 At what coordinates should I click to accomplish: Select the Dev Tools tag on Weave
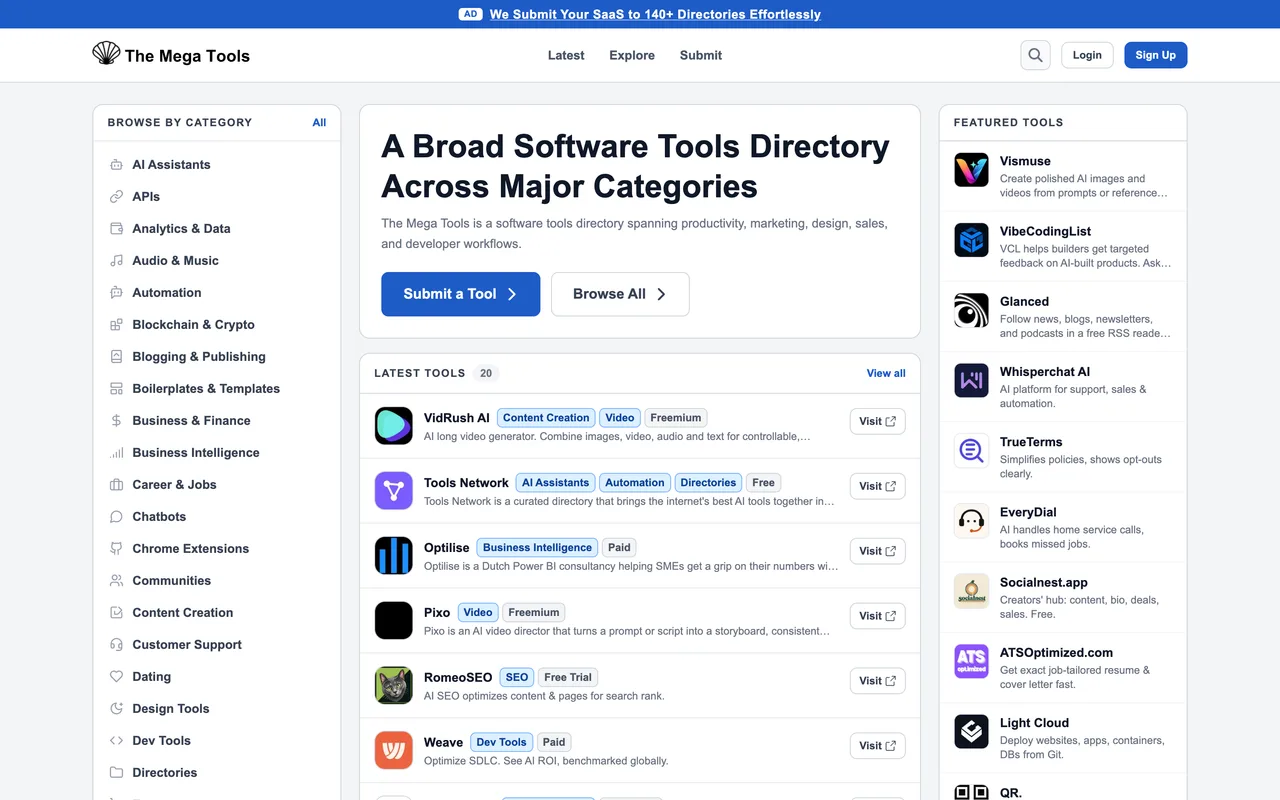[x=501, y=742]
